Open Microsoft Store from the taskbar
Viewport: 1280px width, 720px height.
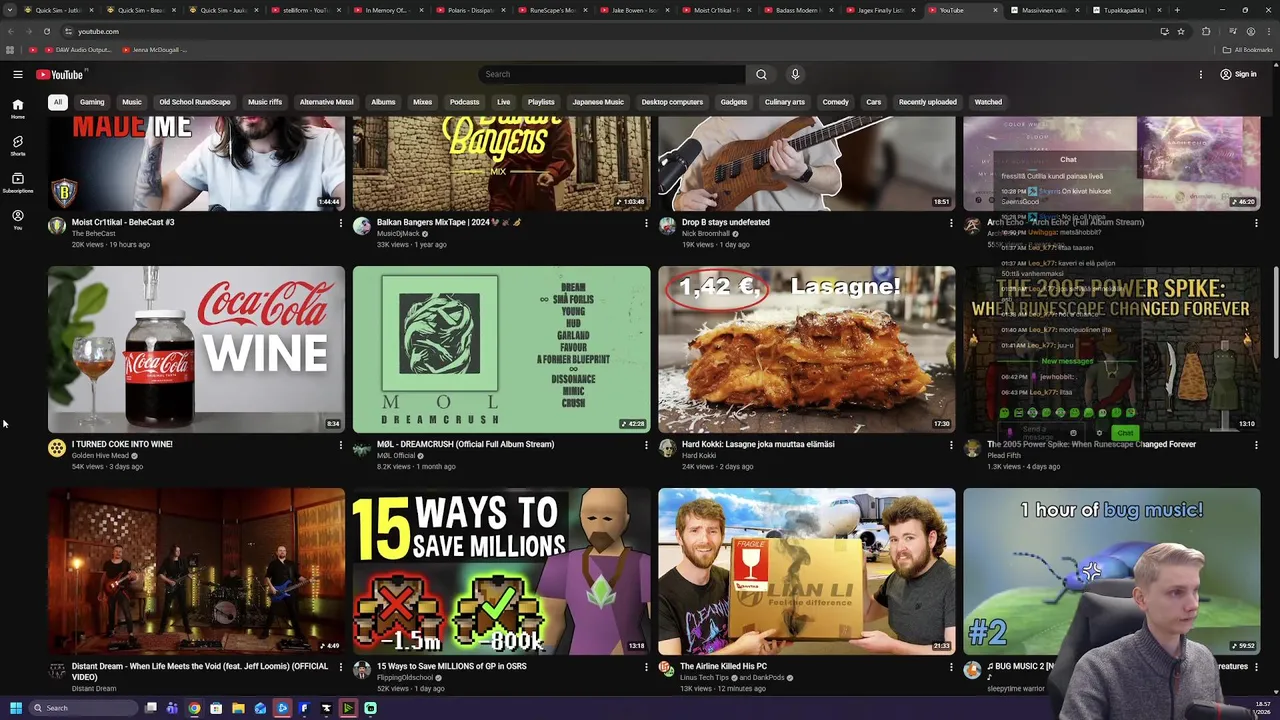[216, 708]
